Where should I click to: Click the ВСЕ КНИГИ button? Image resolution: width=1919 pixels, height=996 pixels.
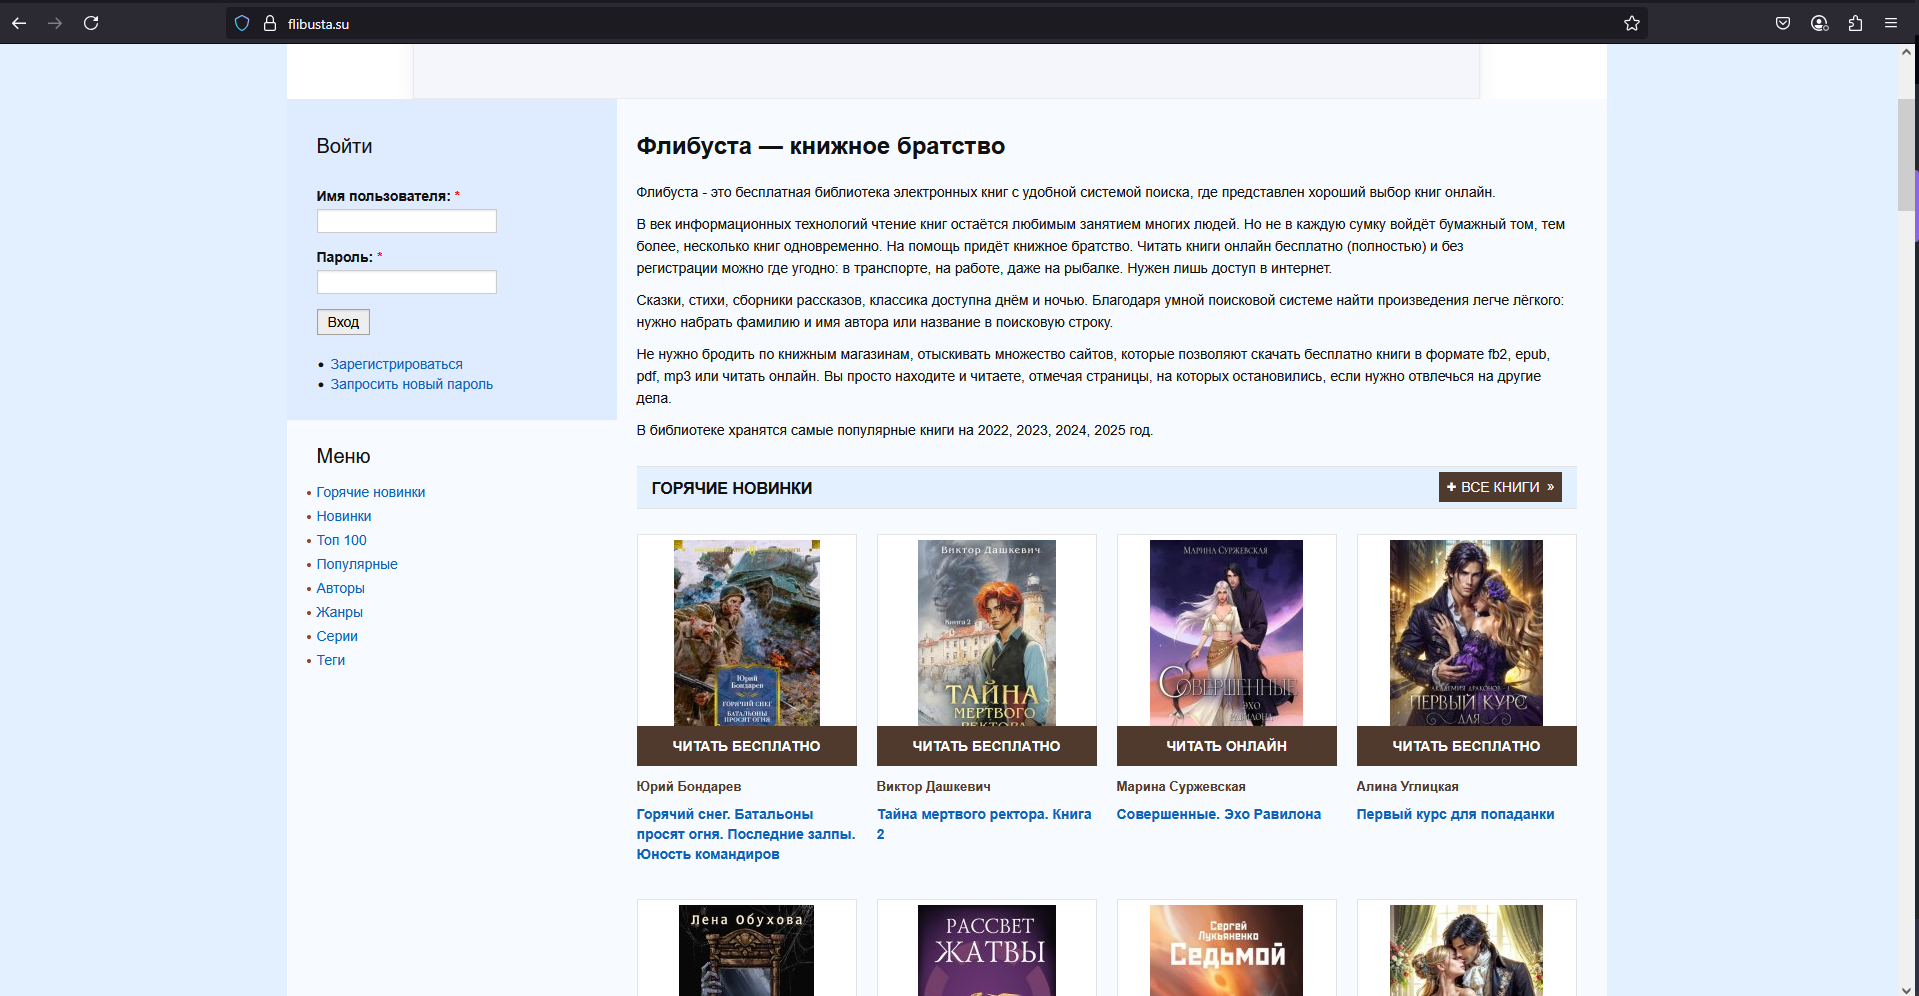point(1499,487)
